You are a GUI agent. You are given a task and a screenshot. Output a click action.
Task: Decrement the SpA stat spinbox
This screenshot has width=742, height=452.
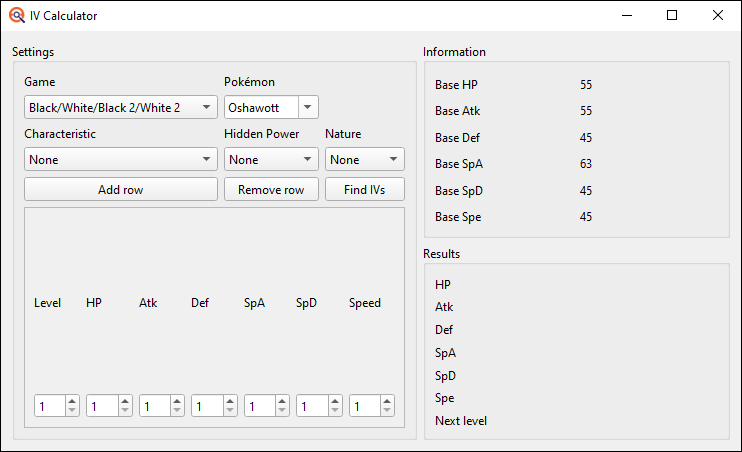pyautogui.click(x=282, y=411)
